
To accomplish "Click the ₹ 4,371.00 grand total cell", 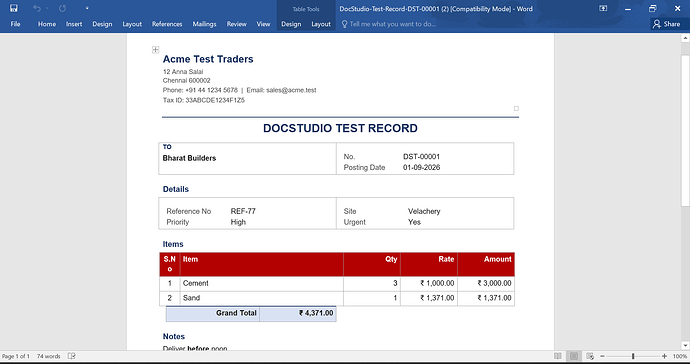I will [298, 313].
